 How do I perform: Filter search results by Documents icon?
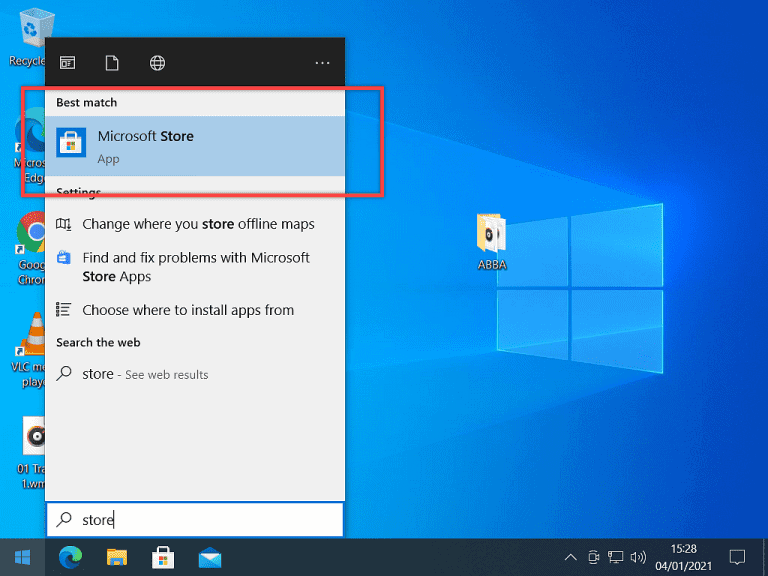112,63
